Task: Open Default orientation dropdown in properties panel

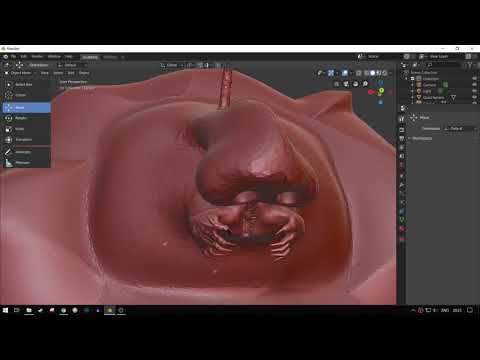Action: [461, 128]
